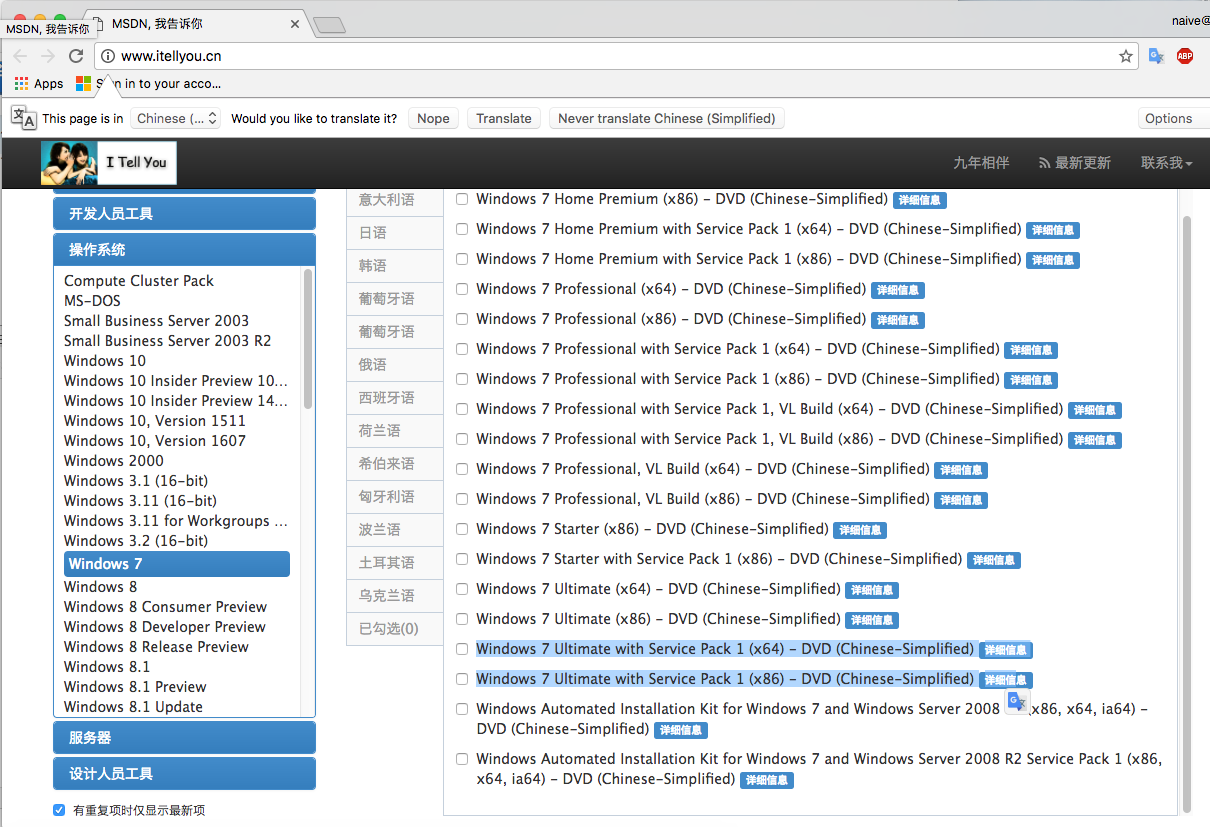Select Windows 10, Version 1607
1210x827 pixels.
(155, 441)
